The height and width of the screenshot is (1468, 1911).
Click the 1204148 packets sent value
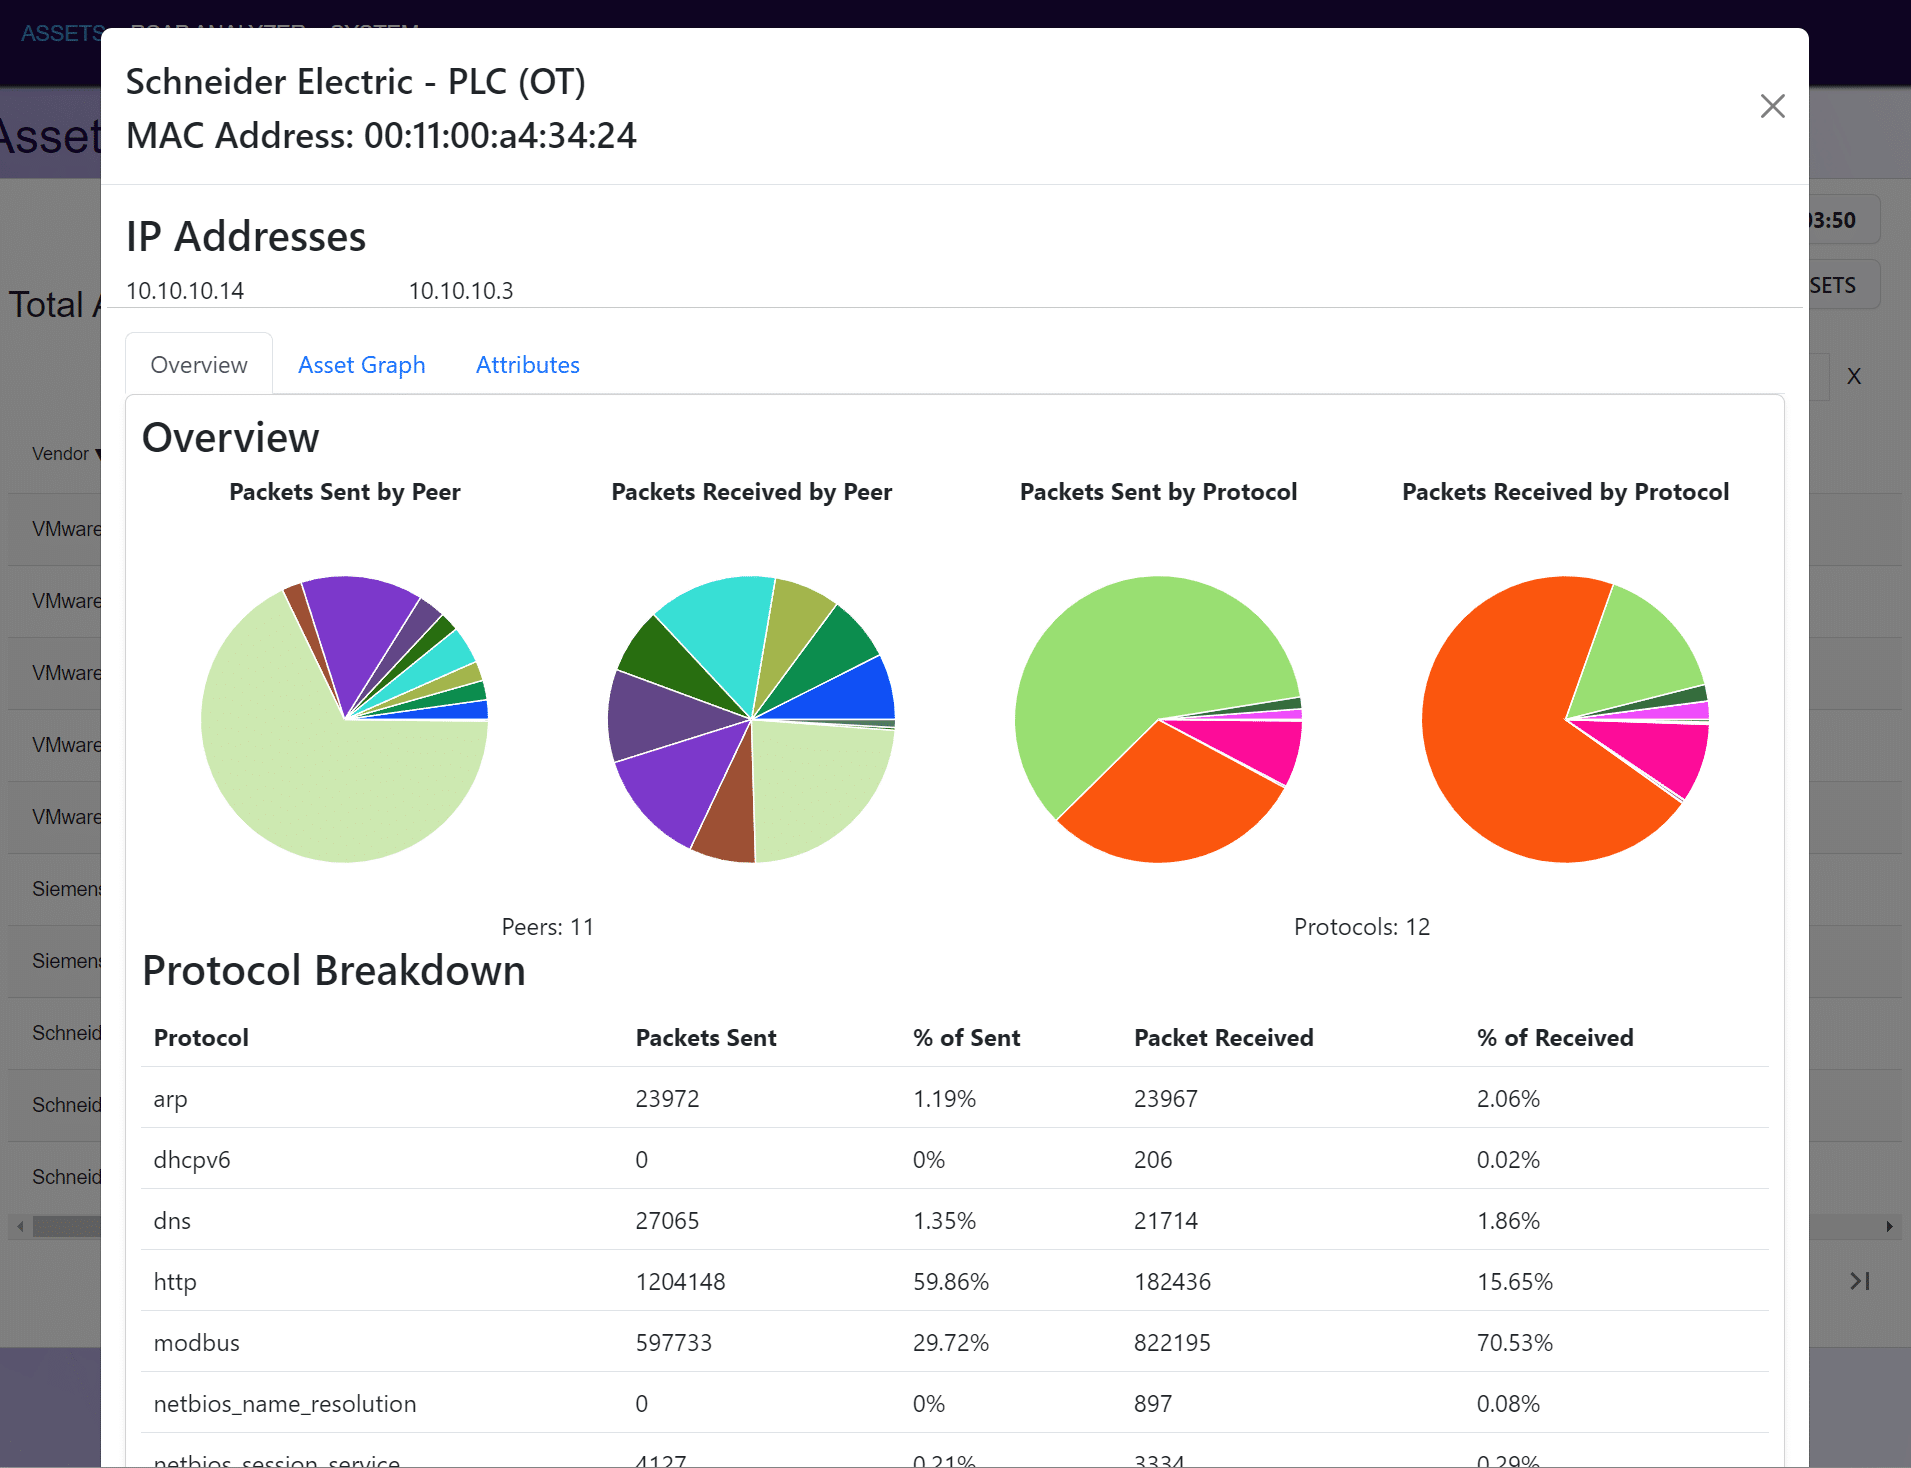click(680, 1282)
